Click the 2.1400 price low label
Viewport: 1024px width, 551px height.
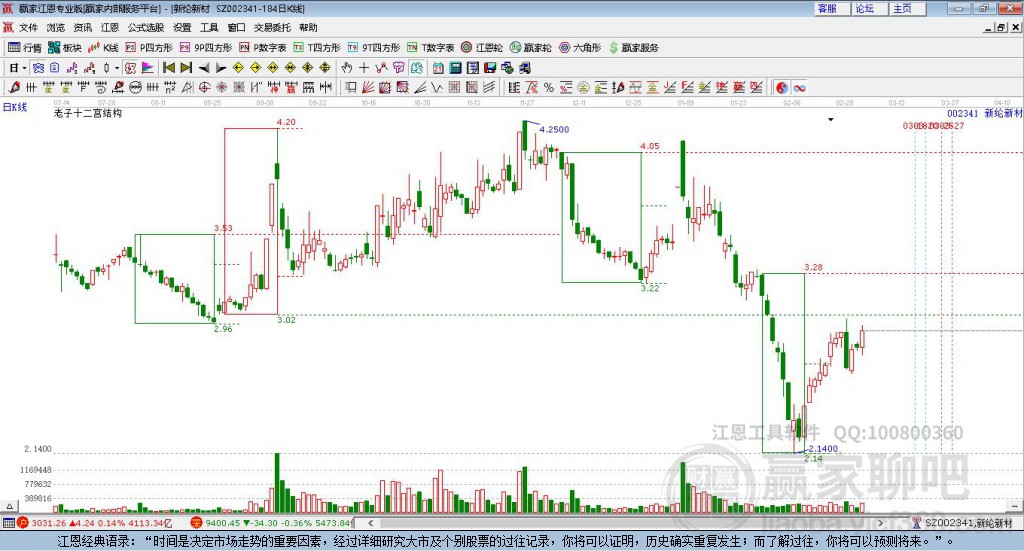[x=823, y=449]
